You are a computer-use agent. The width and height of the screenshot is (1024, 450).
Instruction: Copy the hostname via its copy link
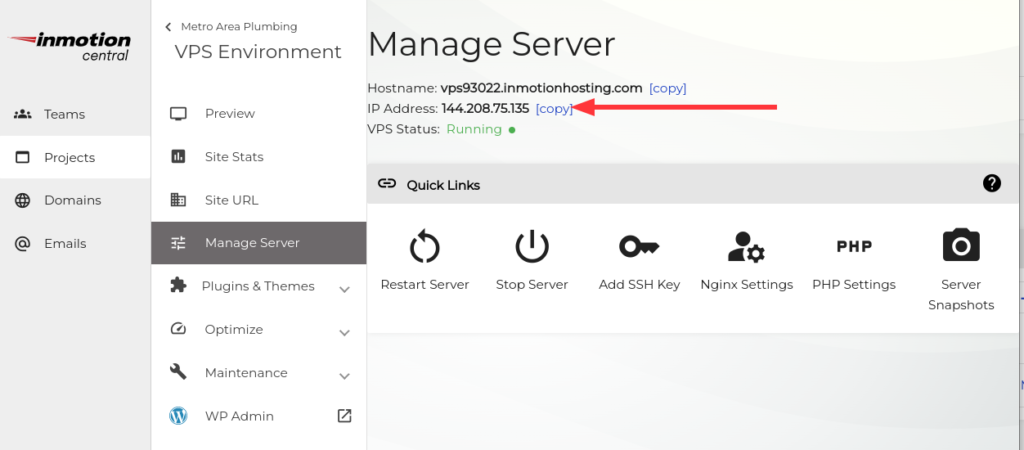667,88
